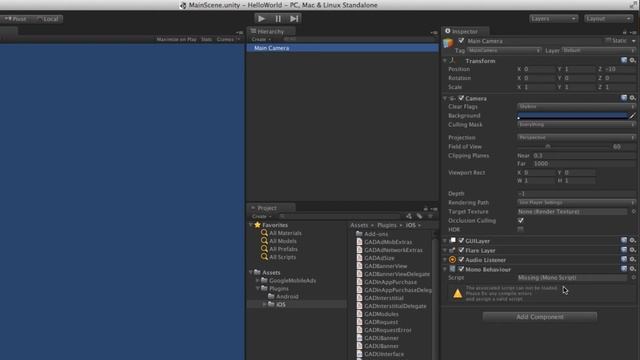Open the Mono Behaviour help icon
The height and width of the screenshot is (360, 640).
click(x=624, y=269)
